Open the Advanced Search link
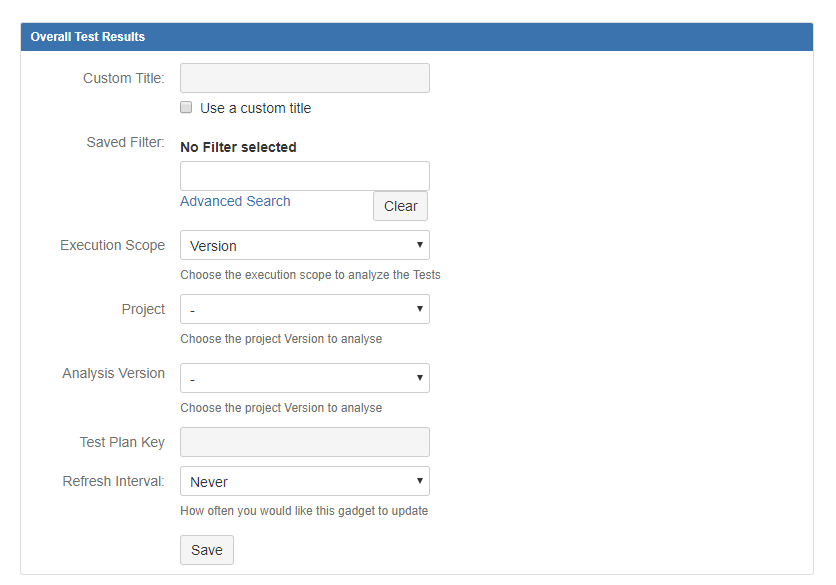The height and width of the screenshot is (585, 836). point(235,201)
